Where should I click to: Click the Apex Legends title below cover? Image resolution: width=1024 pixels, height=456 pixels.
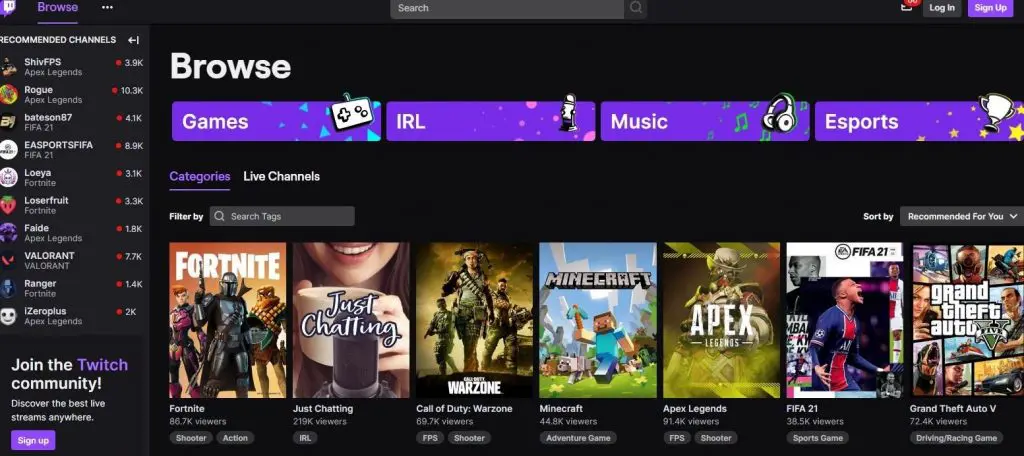tap(695, 409)
